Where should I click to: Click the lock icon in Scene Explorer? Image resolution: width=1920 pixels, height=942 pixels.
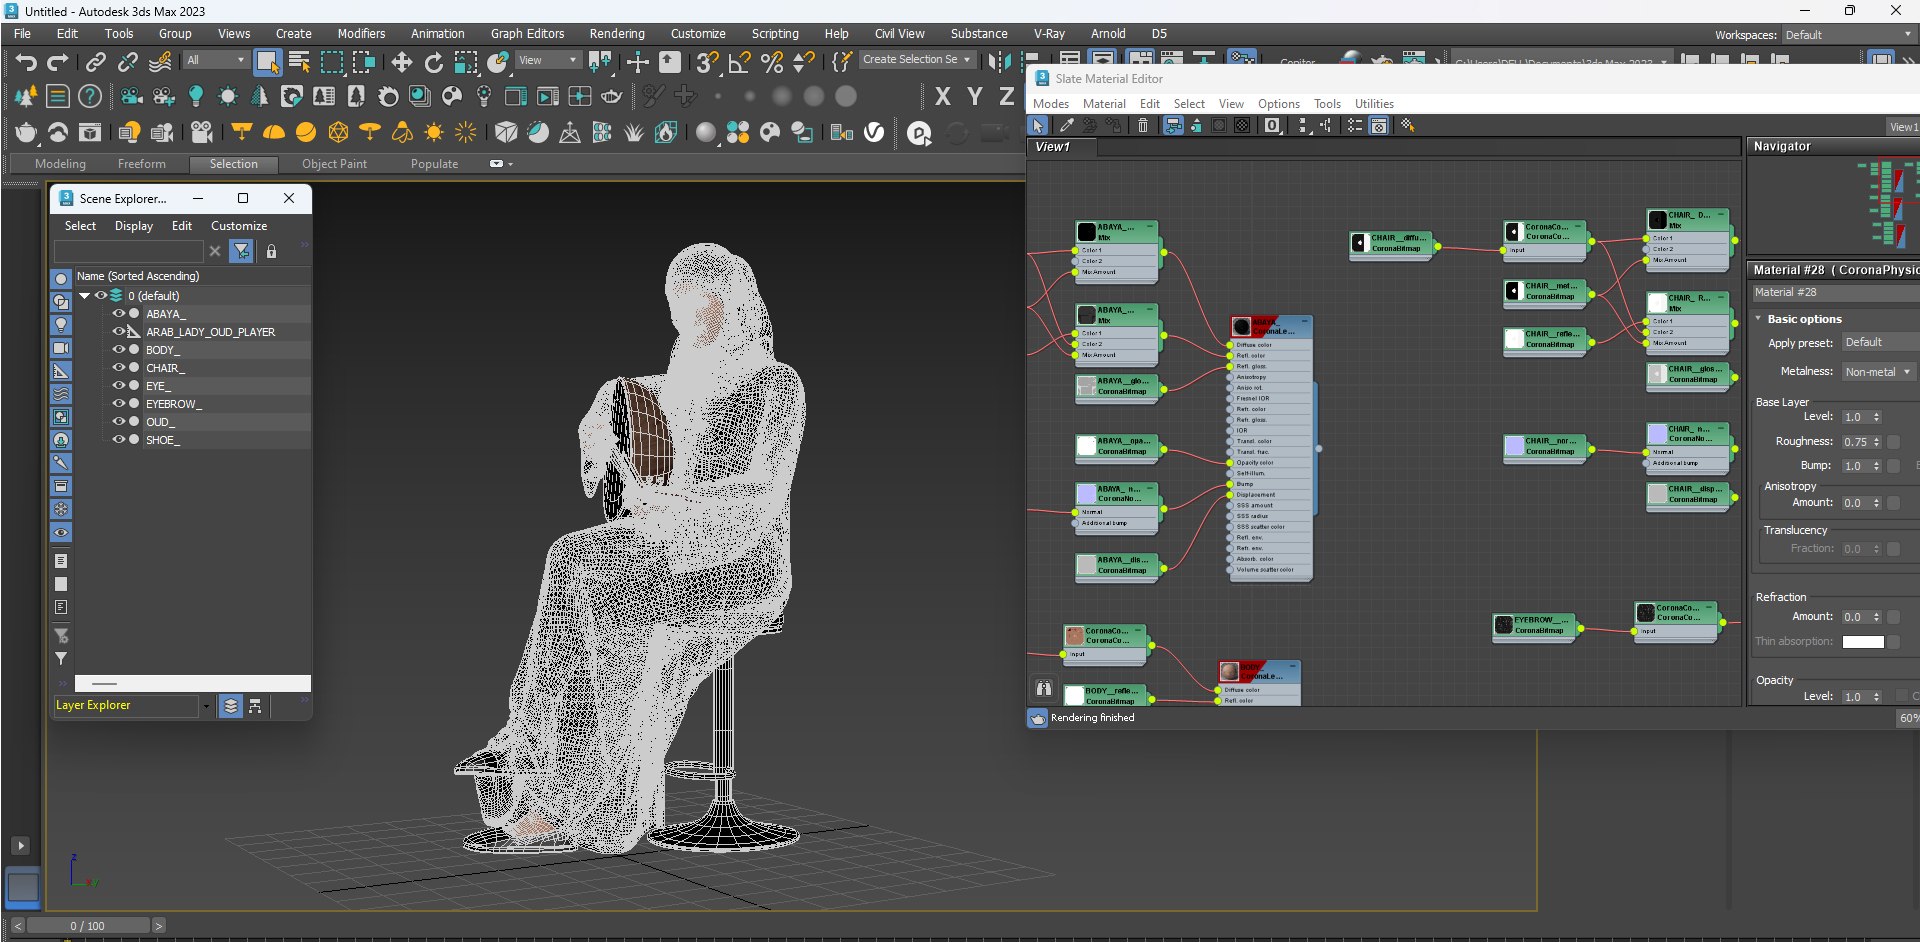[x=271, y=251]
